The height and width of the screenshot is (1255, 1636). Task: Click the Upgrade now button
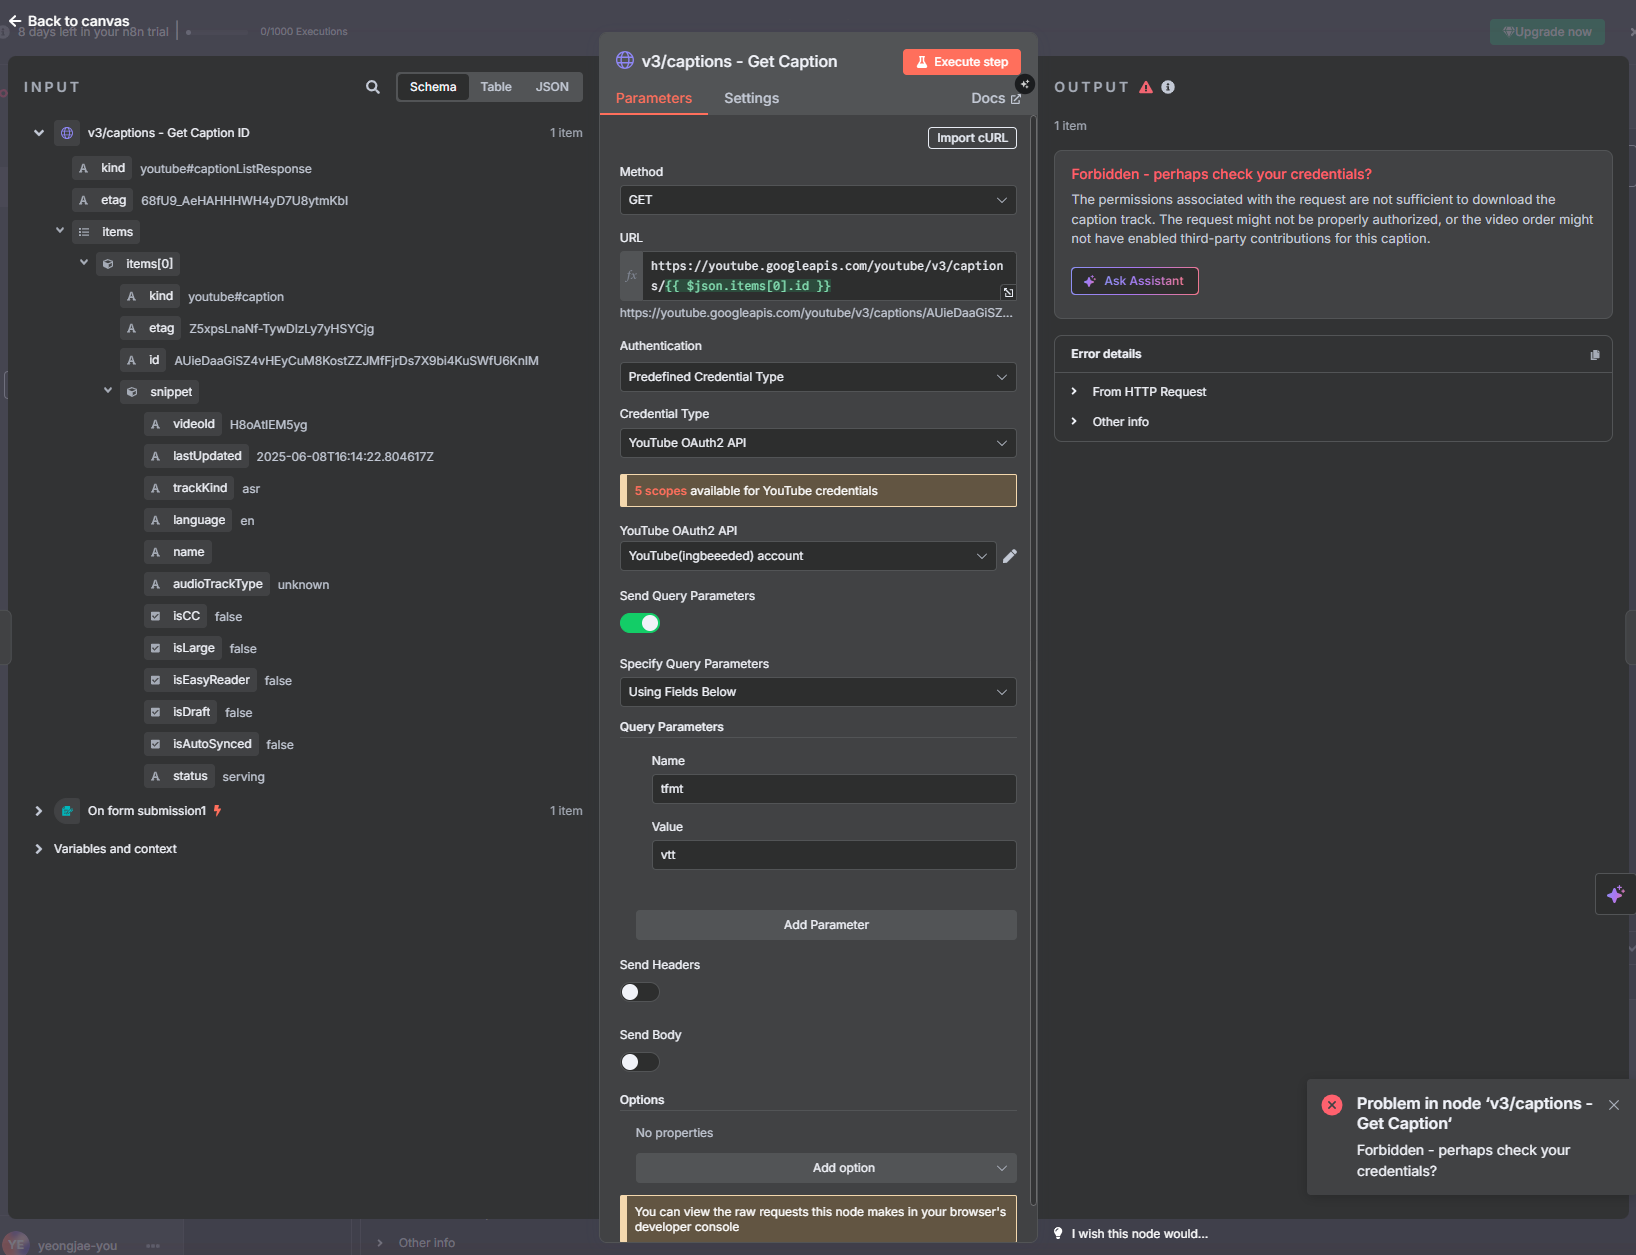pos(1547,32)
